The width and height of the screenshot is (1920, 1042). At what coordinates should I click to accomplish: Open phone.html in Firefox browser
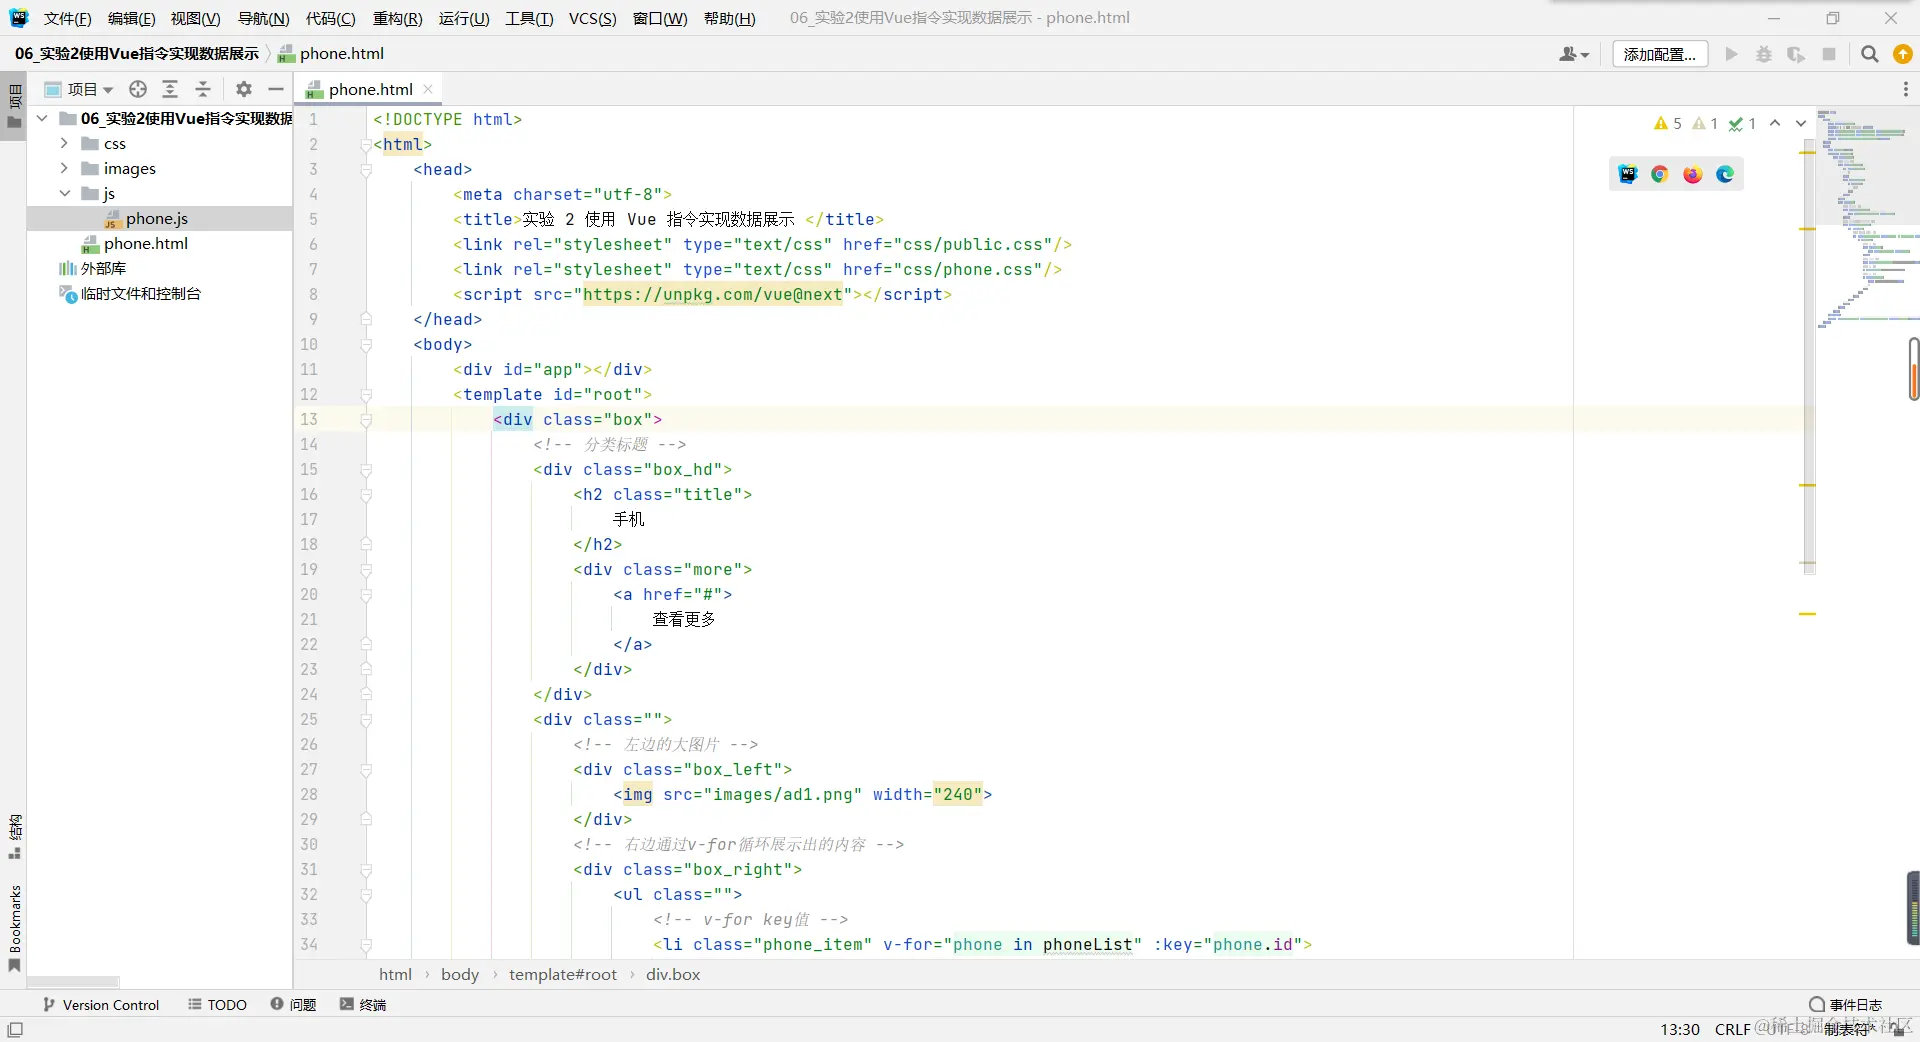pos(1692,174)
